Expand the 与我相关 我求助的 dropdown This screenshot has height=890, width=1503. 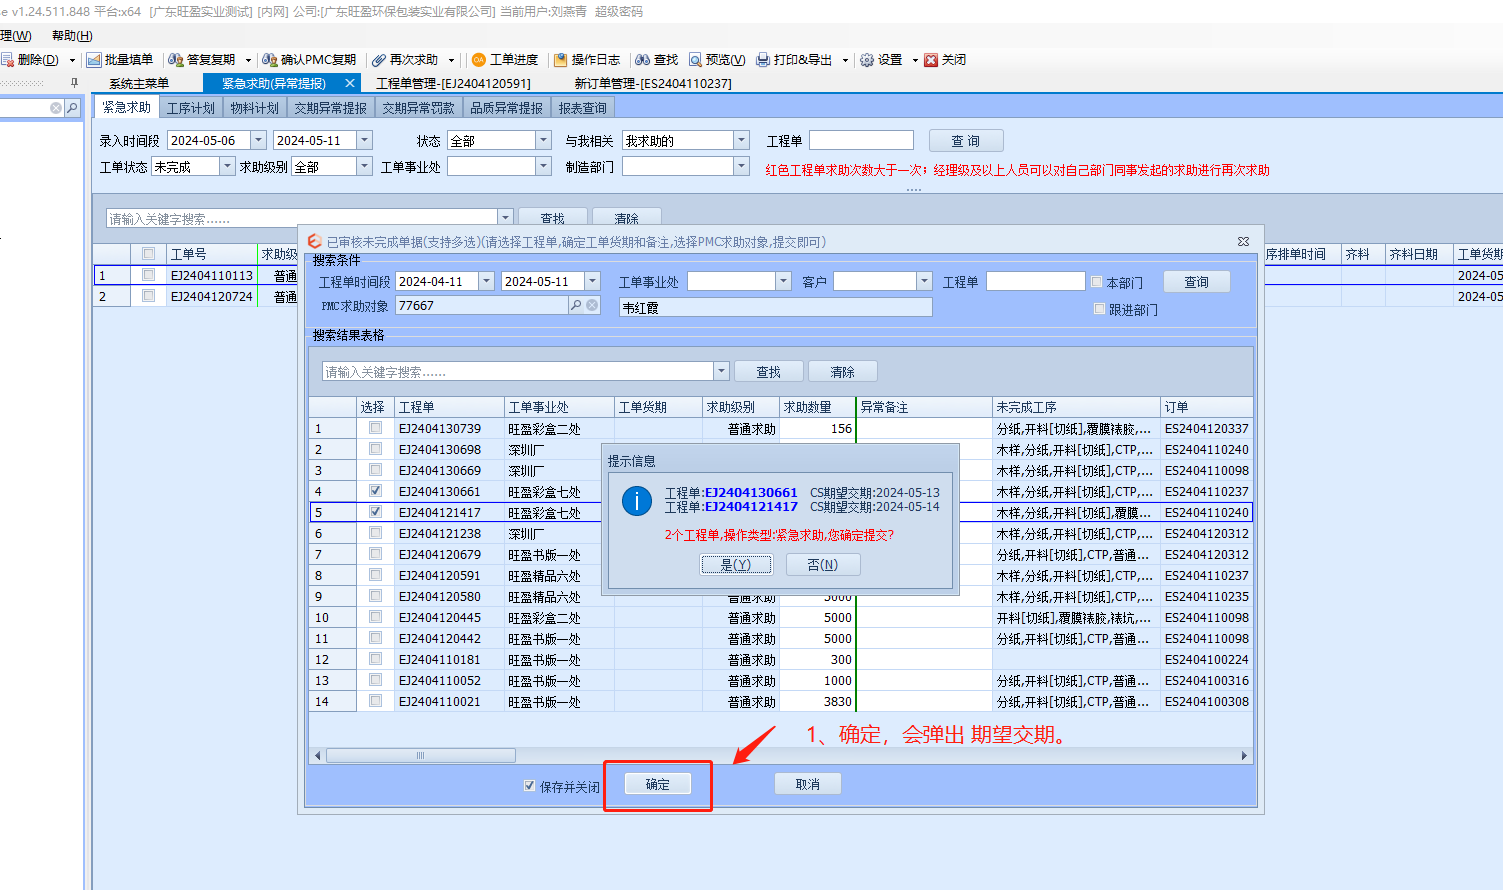point(741,140)
